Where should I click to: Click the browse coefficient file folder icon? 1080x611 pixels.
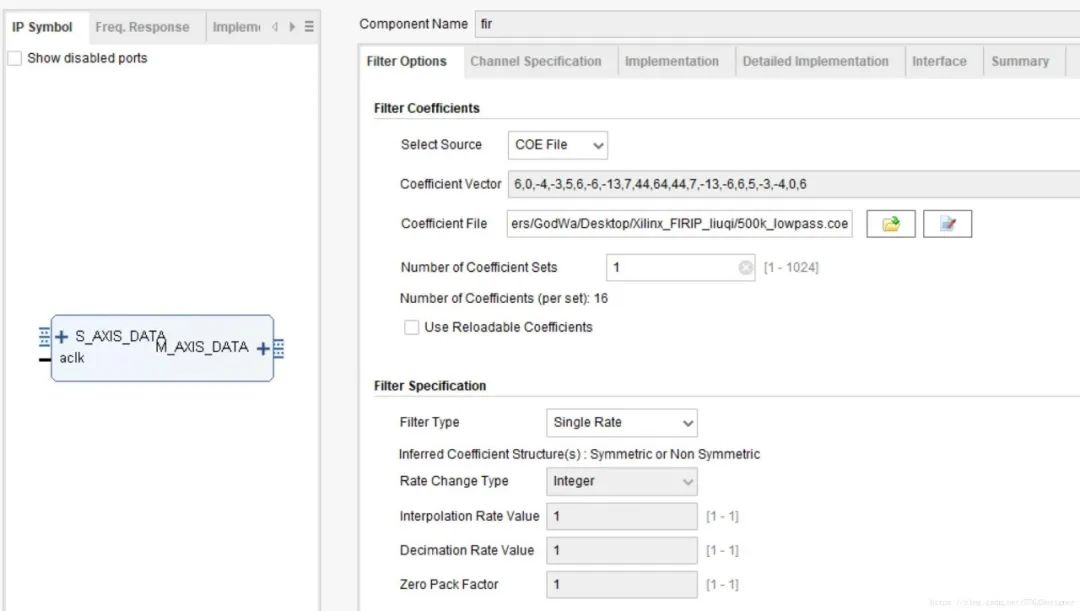[x=890, y=224]
